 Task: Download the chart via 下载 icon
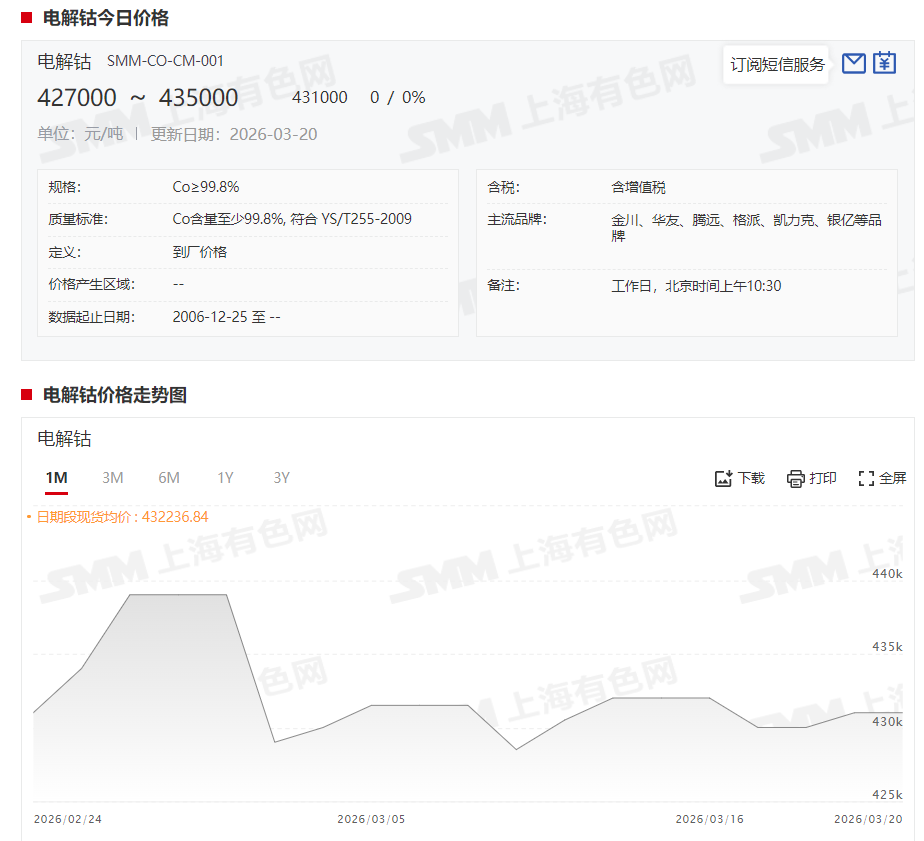739,478
